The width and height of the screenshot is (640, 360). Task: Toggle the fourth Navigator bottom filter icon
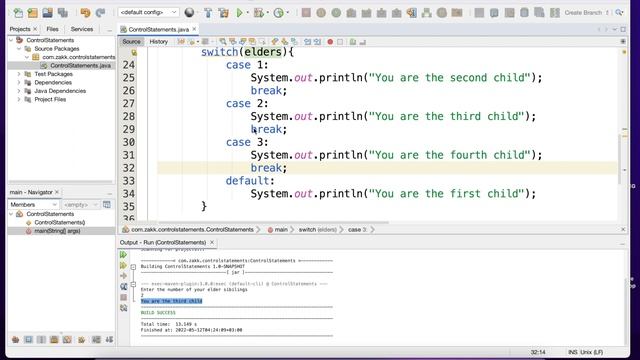54,340
